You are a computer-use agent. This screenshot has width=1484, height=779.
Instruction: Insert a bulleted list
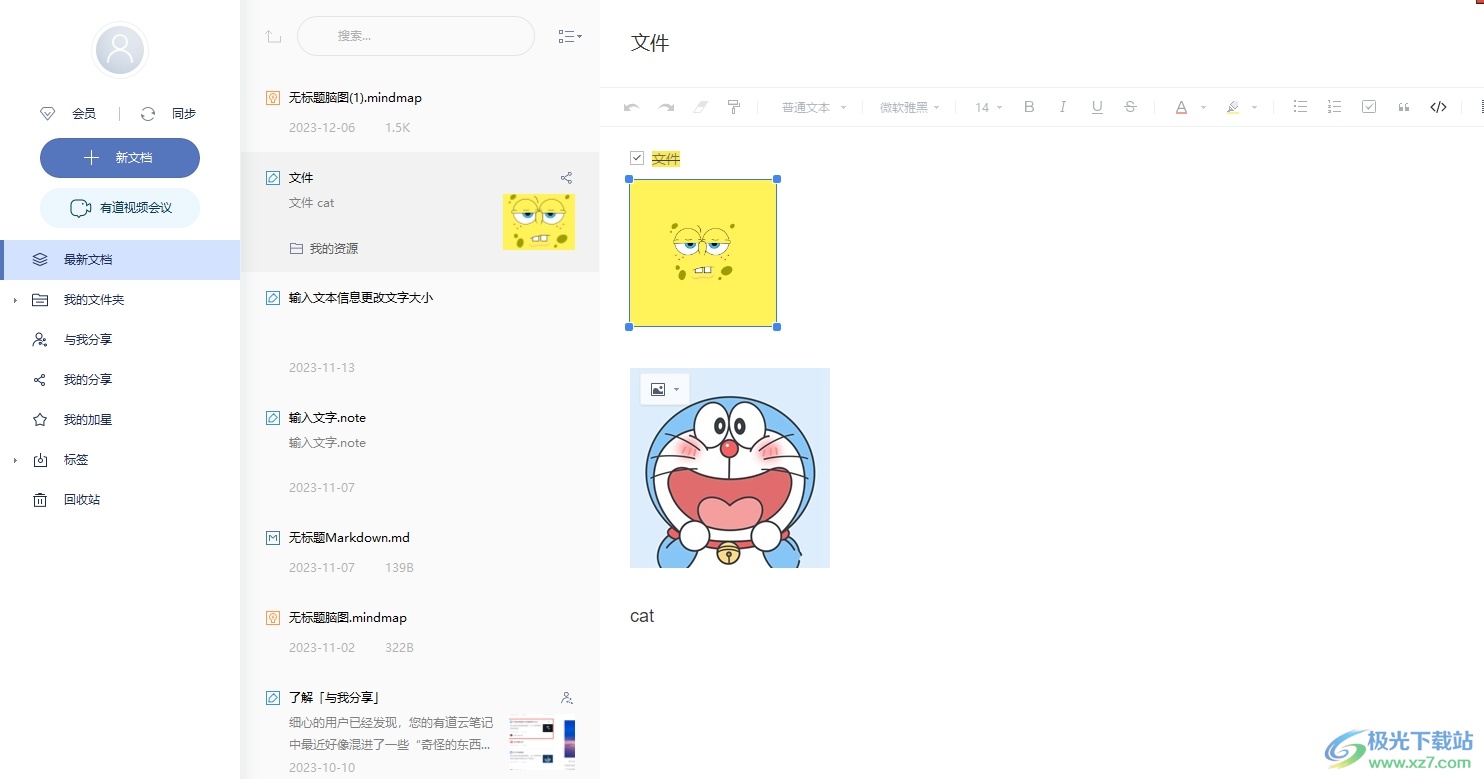(1300, 107)
